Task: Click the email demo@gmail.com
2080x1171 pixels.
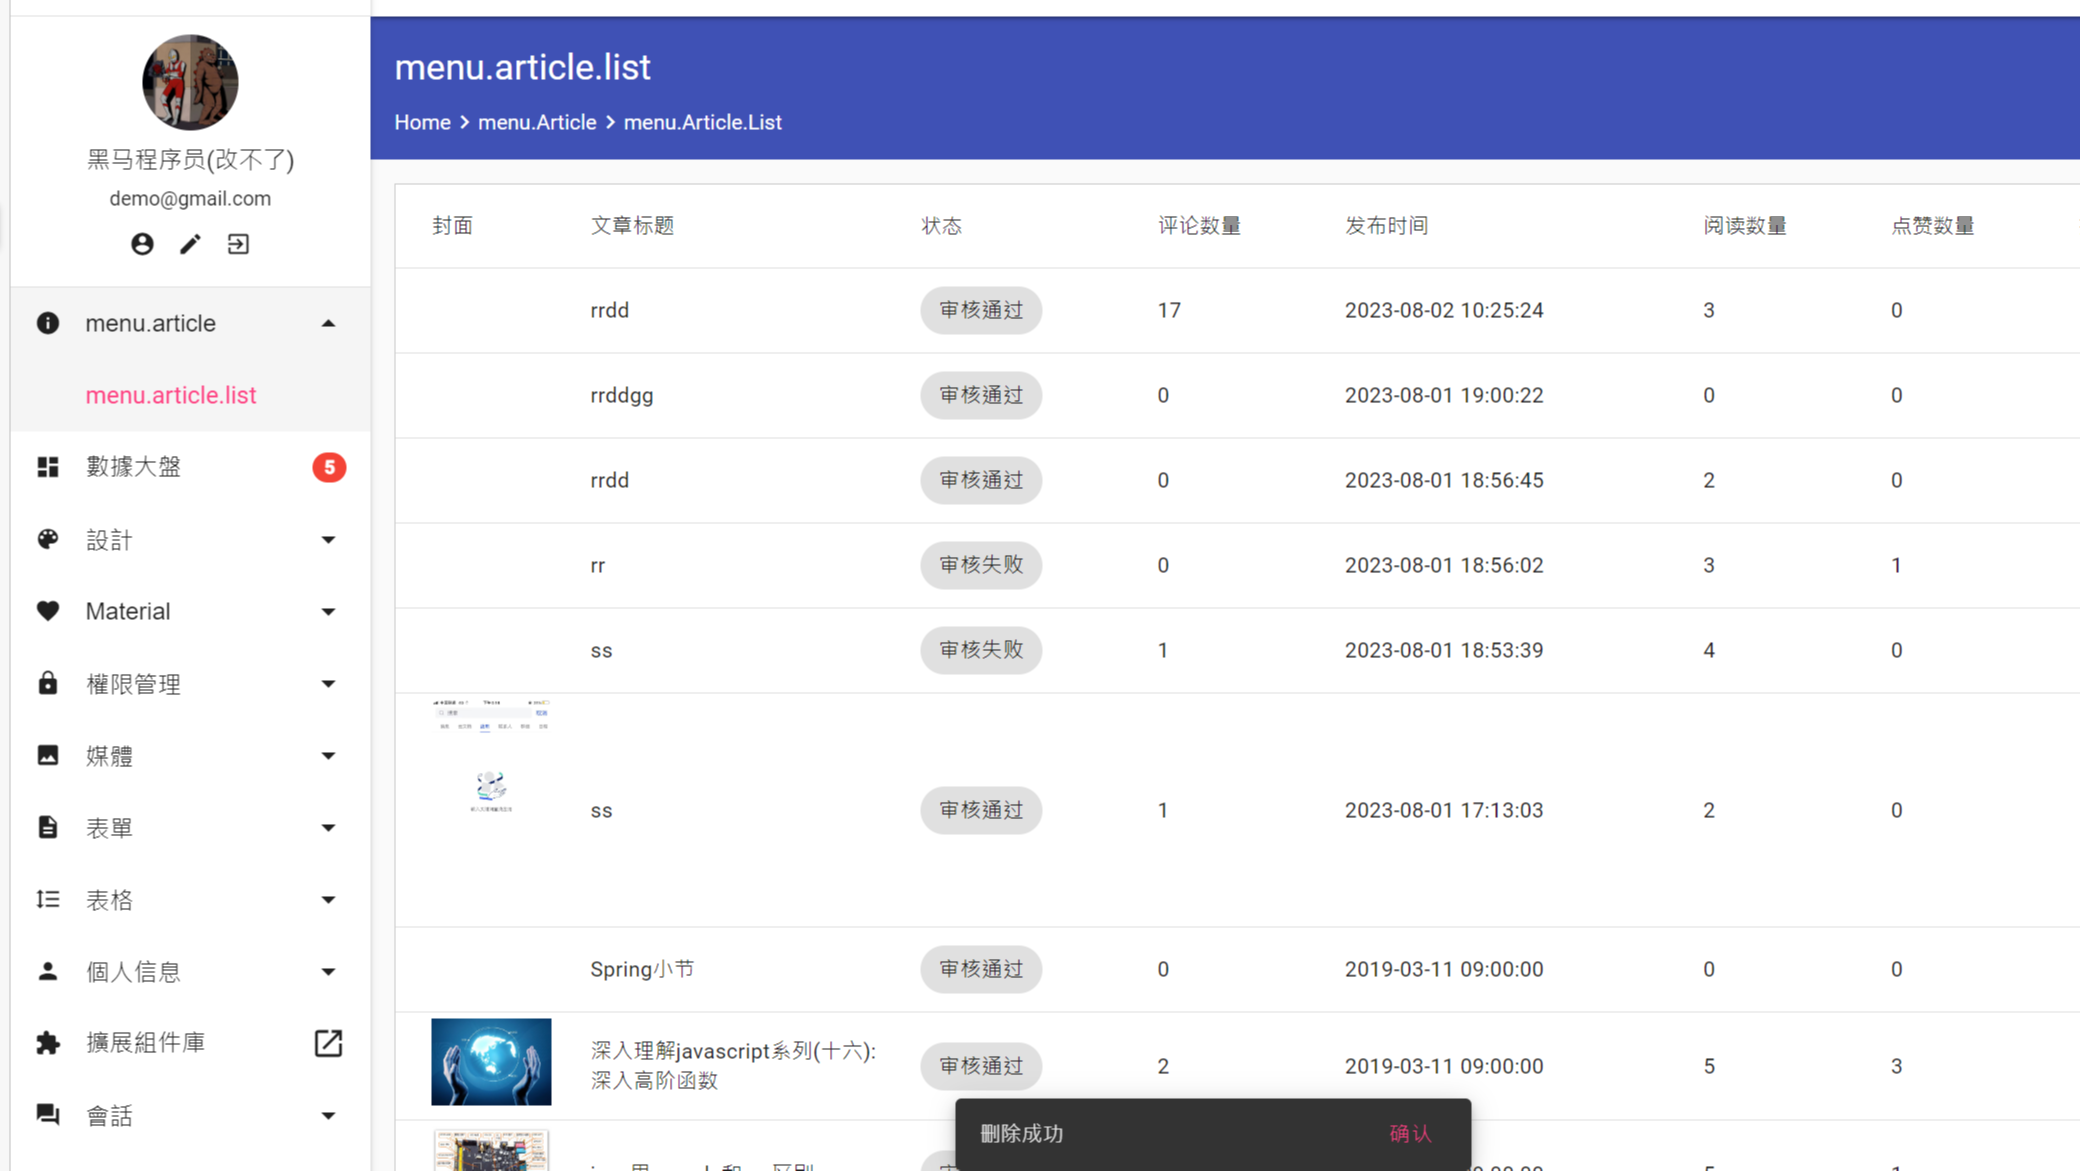Action: coord(190,198)
